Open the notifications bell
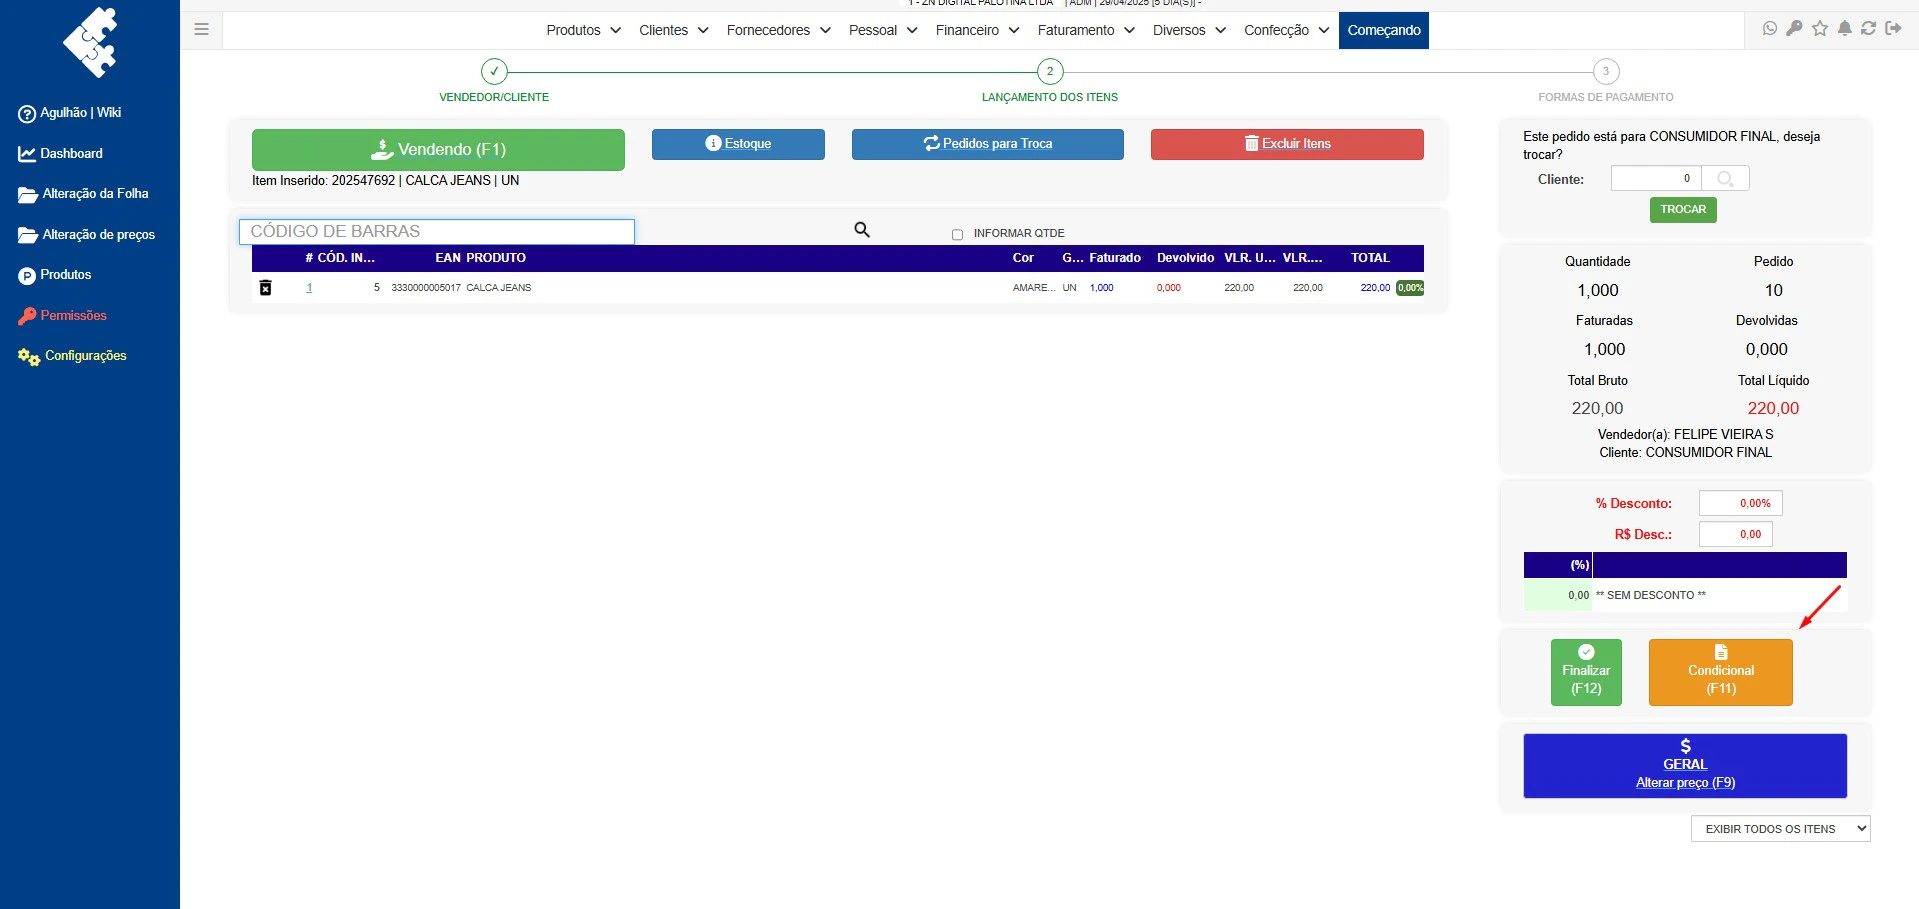This screenshot has width=1919, height=909. pos(1845,28)
